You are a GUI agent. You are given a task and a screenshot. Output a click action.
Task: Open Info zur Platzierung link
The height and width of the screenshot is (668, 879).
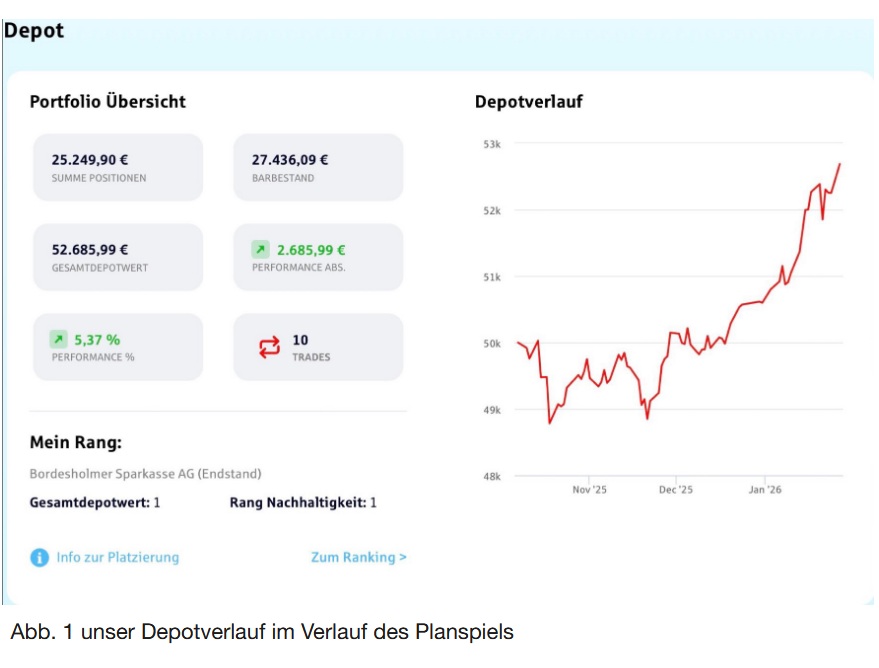pos(117,557)
